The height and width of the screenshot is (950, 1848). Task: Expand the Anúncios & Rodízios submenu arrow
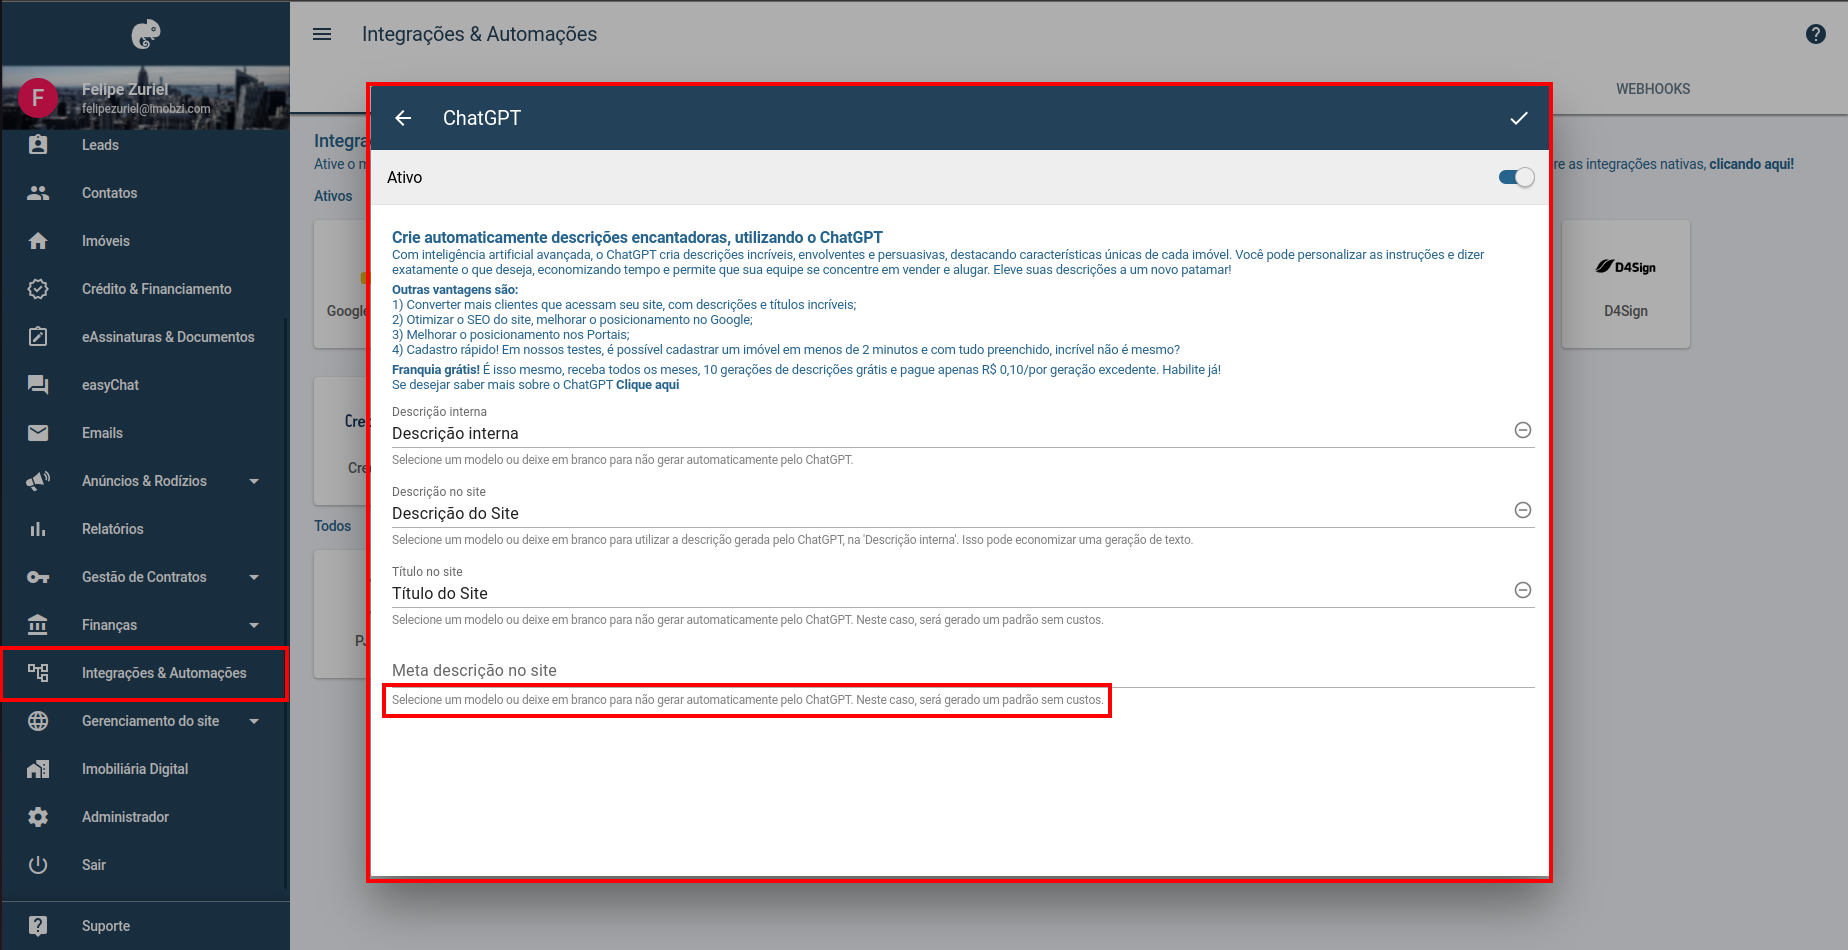[x=254, y=481]
